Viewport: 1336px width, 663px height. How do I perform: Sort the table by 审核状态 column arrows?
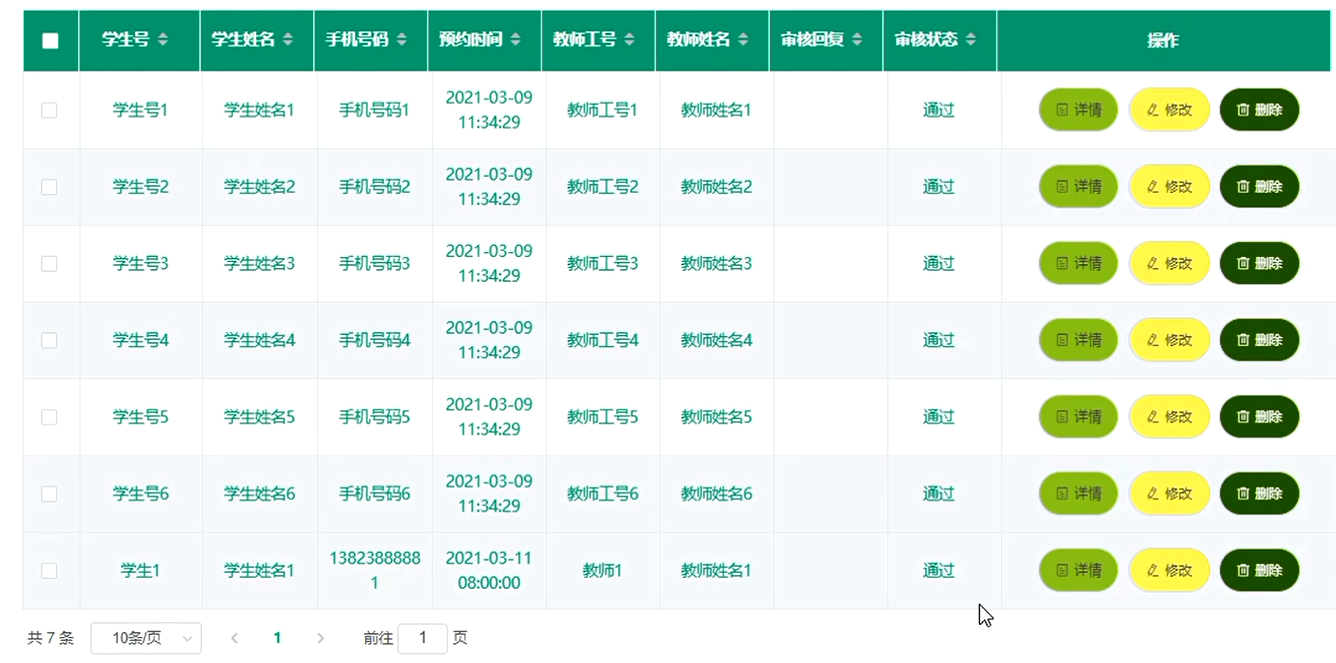[x=971, y=40]
